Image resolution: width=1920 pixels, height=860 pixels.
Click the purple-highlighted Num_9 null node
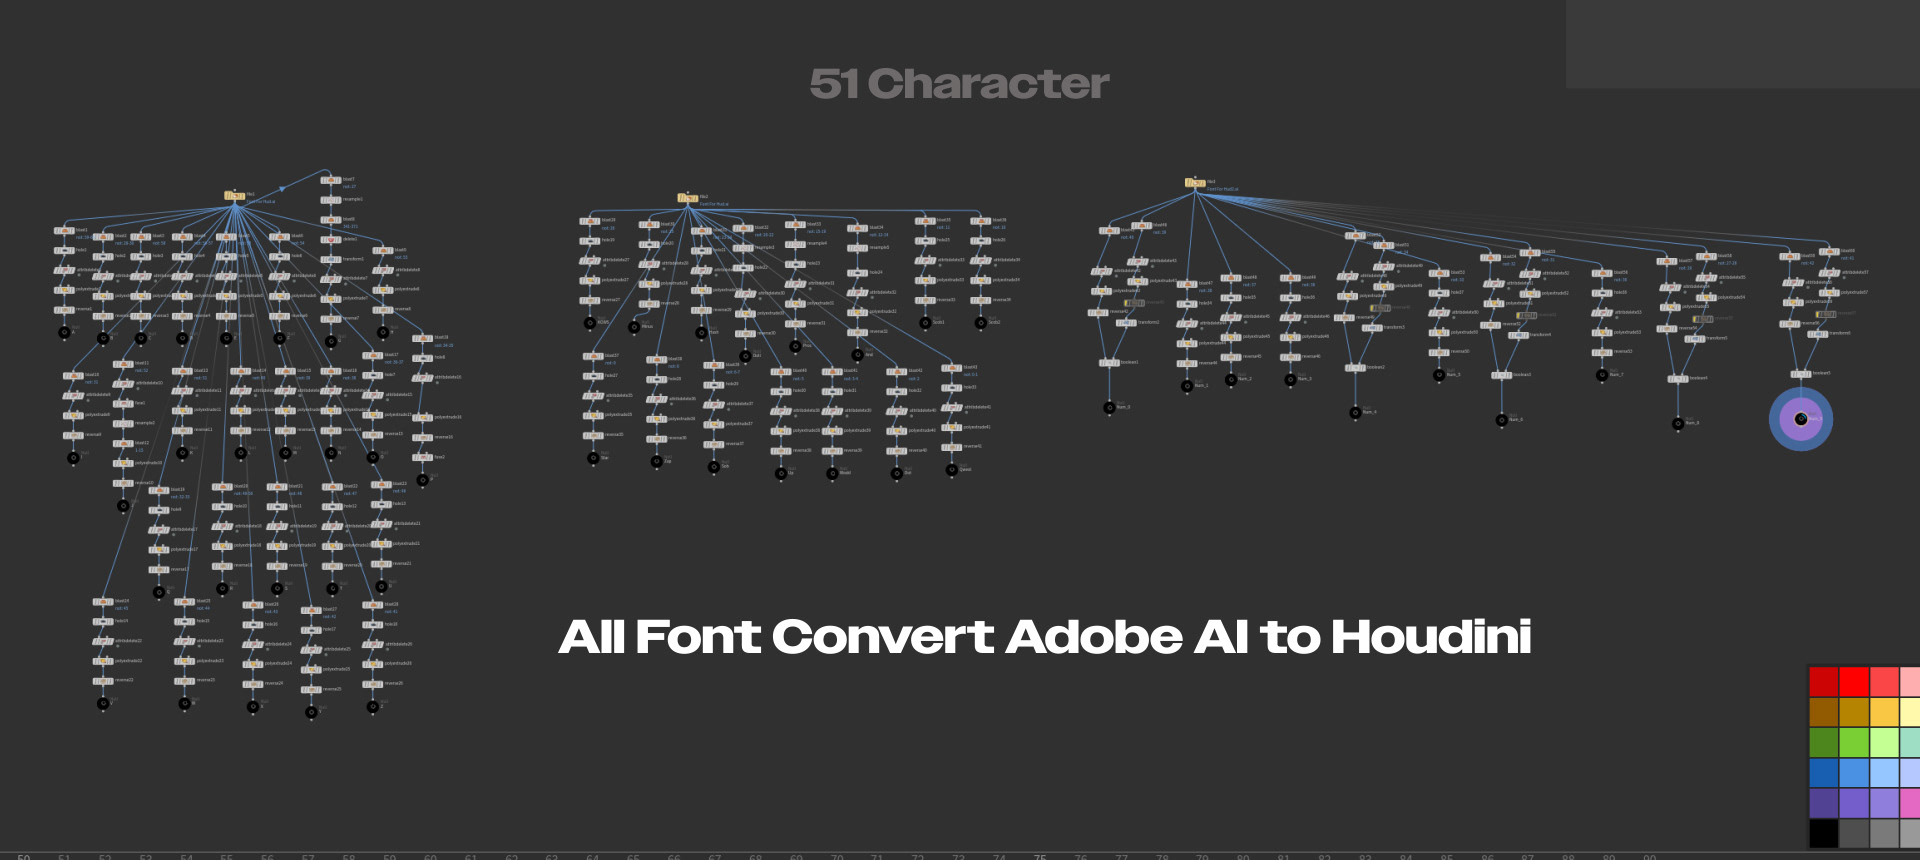click(x=1801, y=419)
